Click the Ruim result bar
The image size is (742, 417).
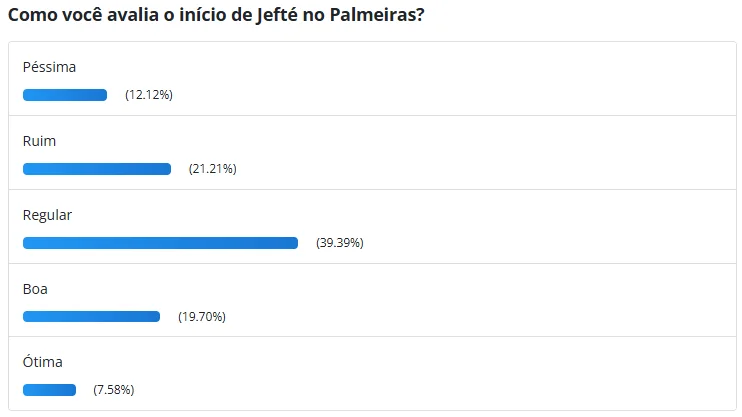[97, 169]
